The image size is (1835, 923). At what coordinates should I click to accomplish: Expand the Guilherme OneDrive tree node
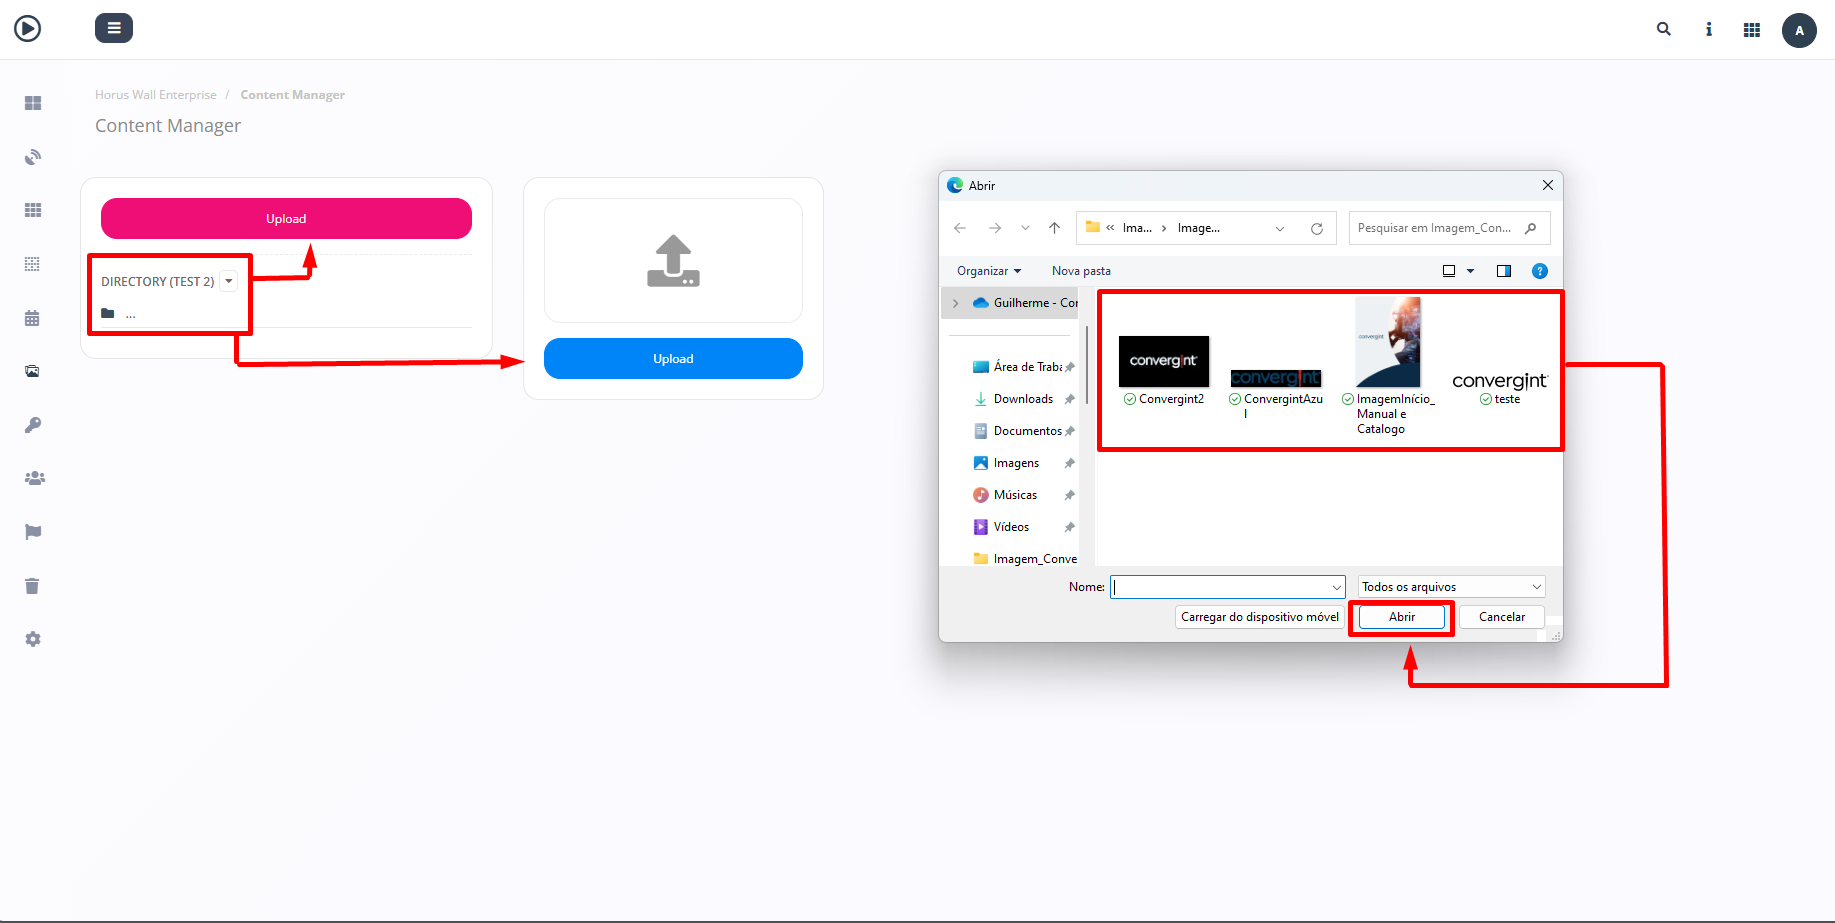956,303
